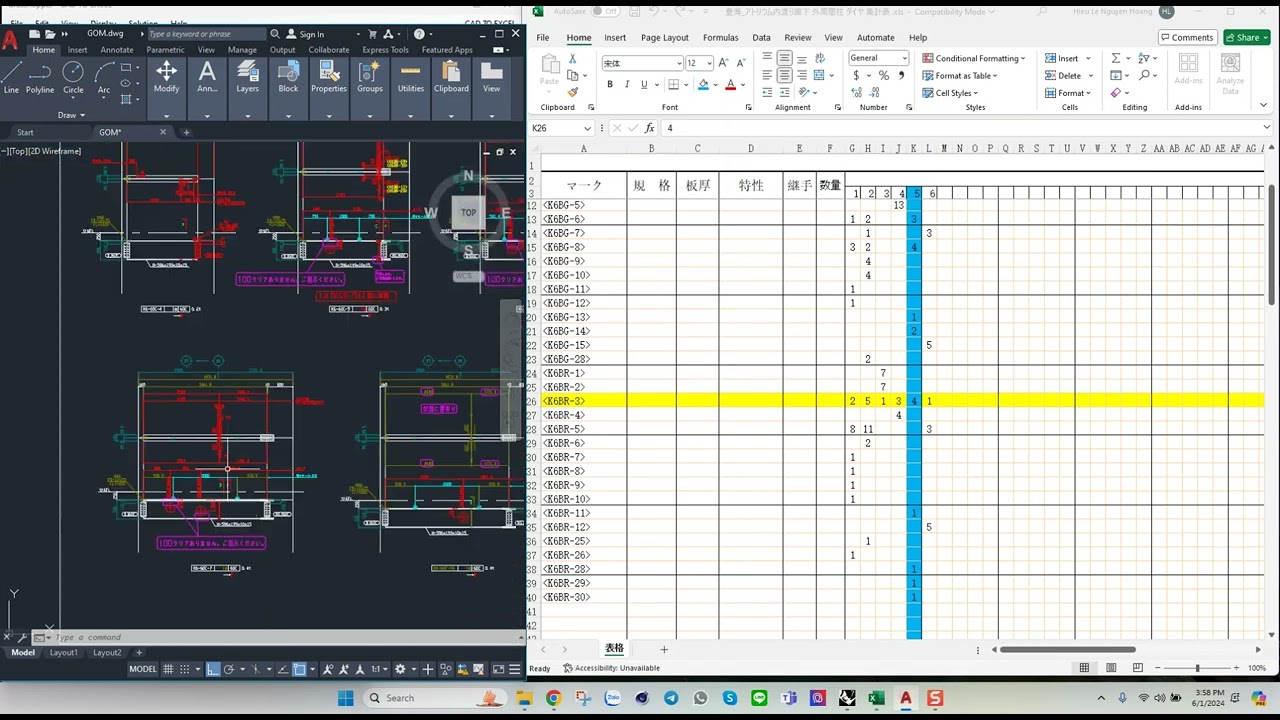
Task: Toggle the AutoSave switch in Excel
Action: pyautogui.click(x=606, y=11)
